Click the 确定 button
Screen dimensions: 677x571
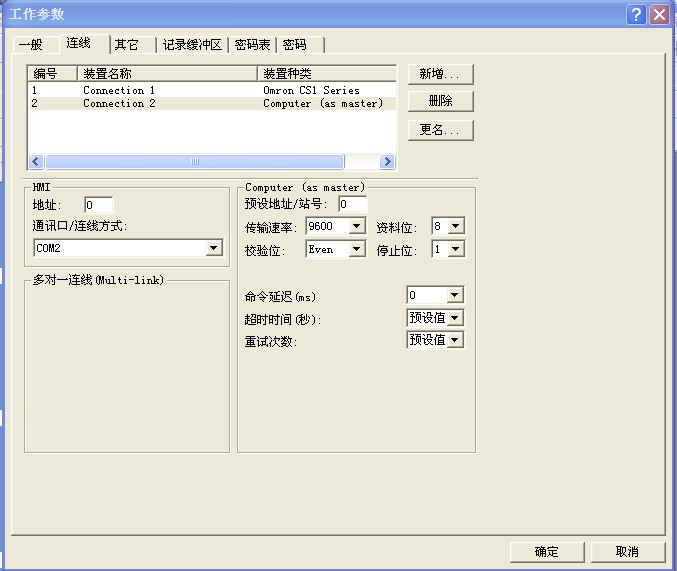pyautogui.click(x=546, y=551)
